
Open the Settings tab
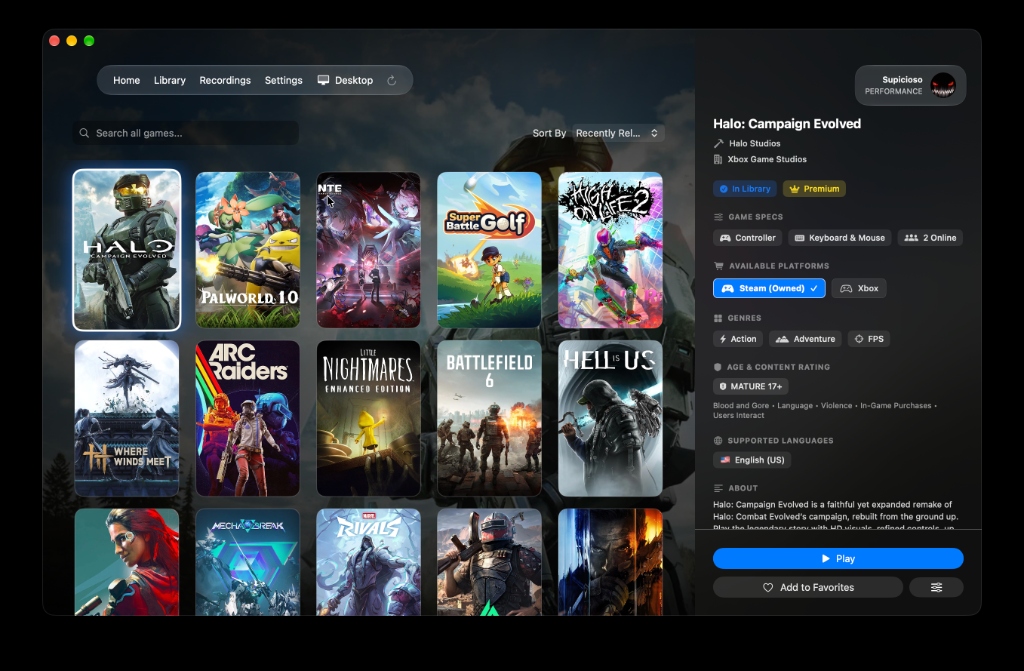pos(283,80)
